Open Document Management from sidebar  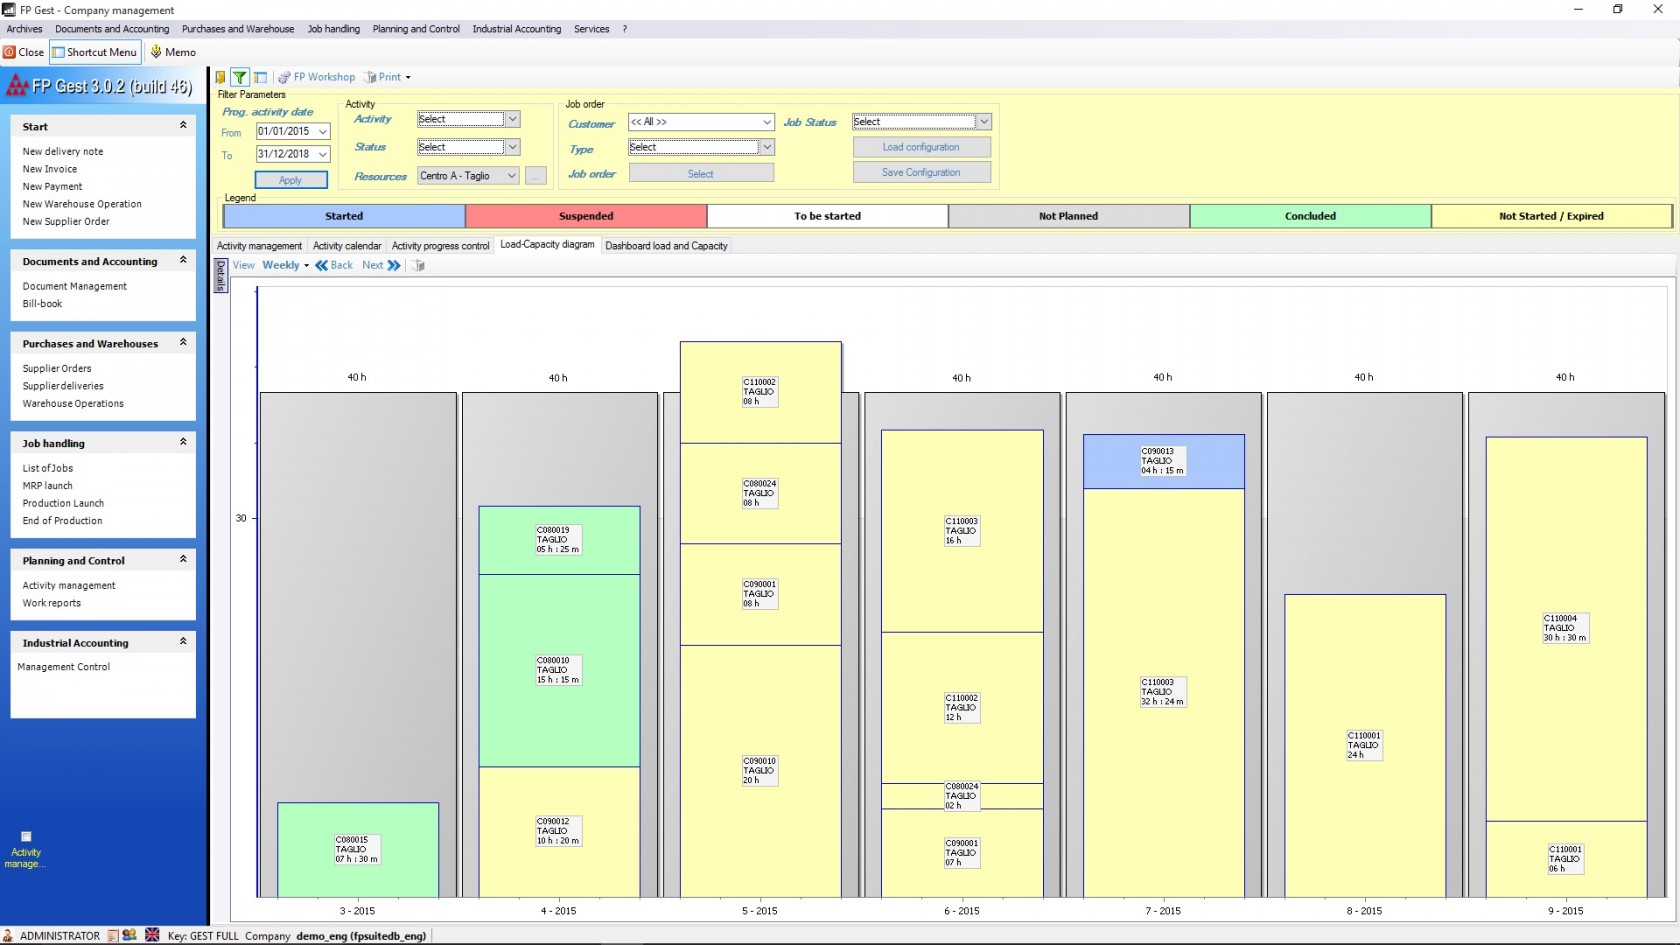[75, 286]
